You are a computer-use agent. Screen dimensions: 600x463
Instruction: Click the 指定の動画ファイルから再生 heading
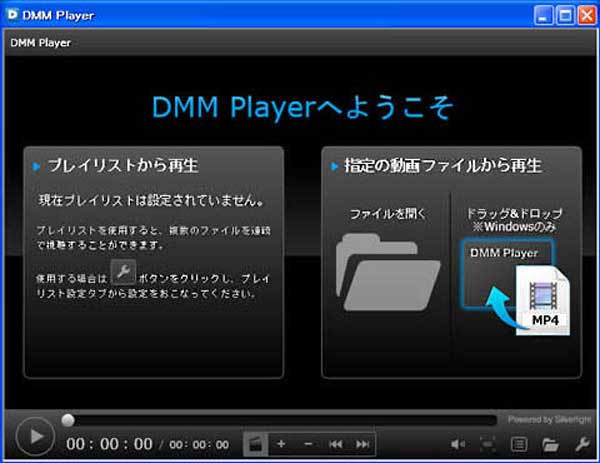[443, 166]
